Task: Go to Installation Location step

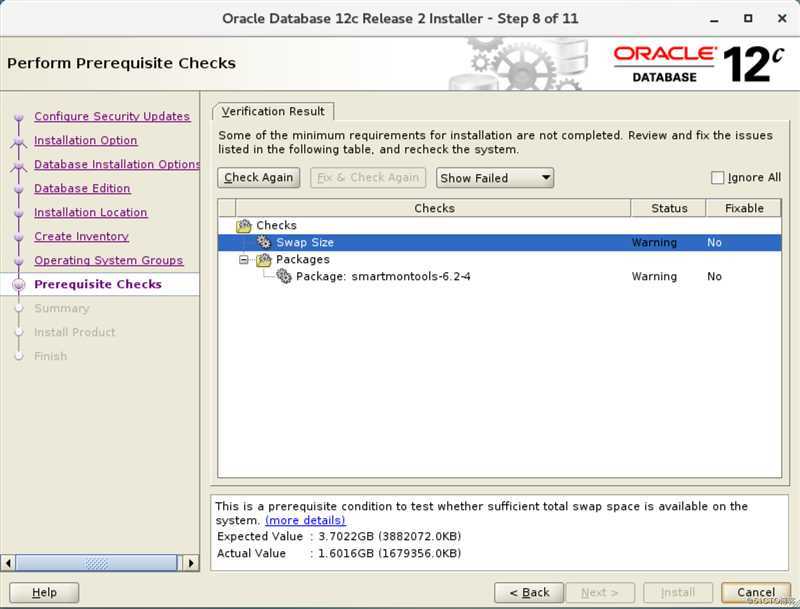Action: coord(91,212)
